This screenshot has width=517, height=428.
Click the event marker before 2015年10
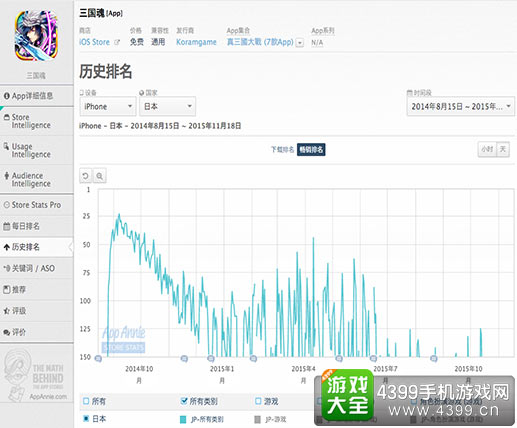coord(434,359)
